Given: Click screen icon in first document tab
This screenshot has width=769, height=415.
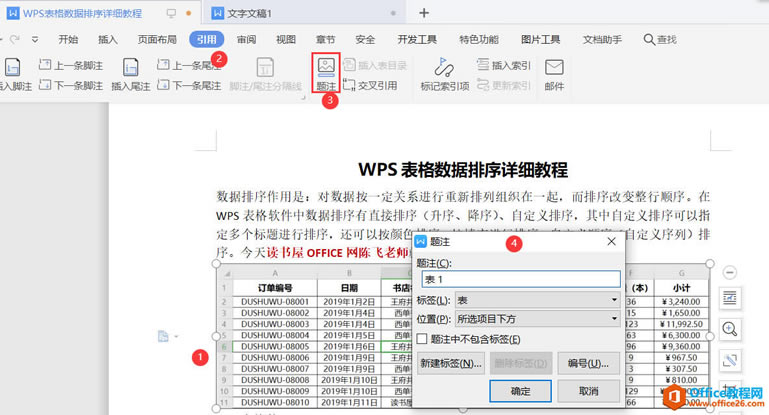Looking at the screenshot, I should click(x=171, y=13).
